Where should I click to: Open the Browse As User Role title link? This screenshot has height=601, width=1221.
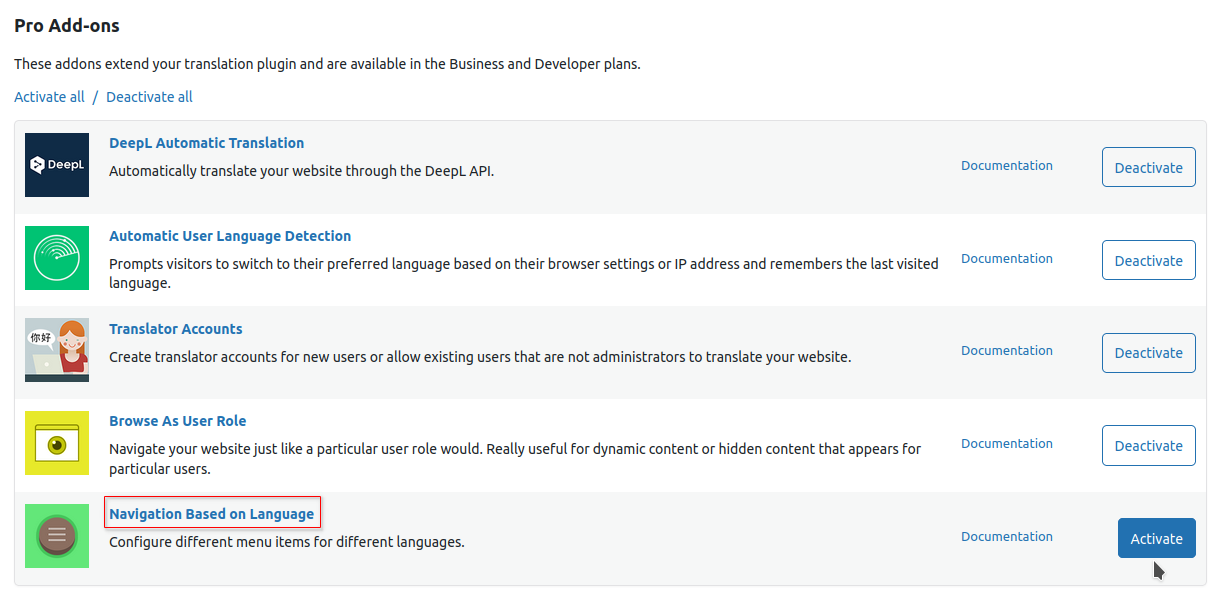coord(177,421)
